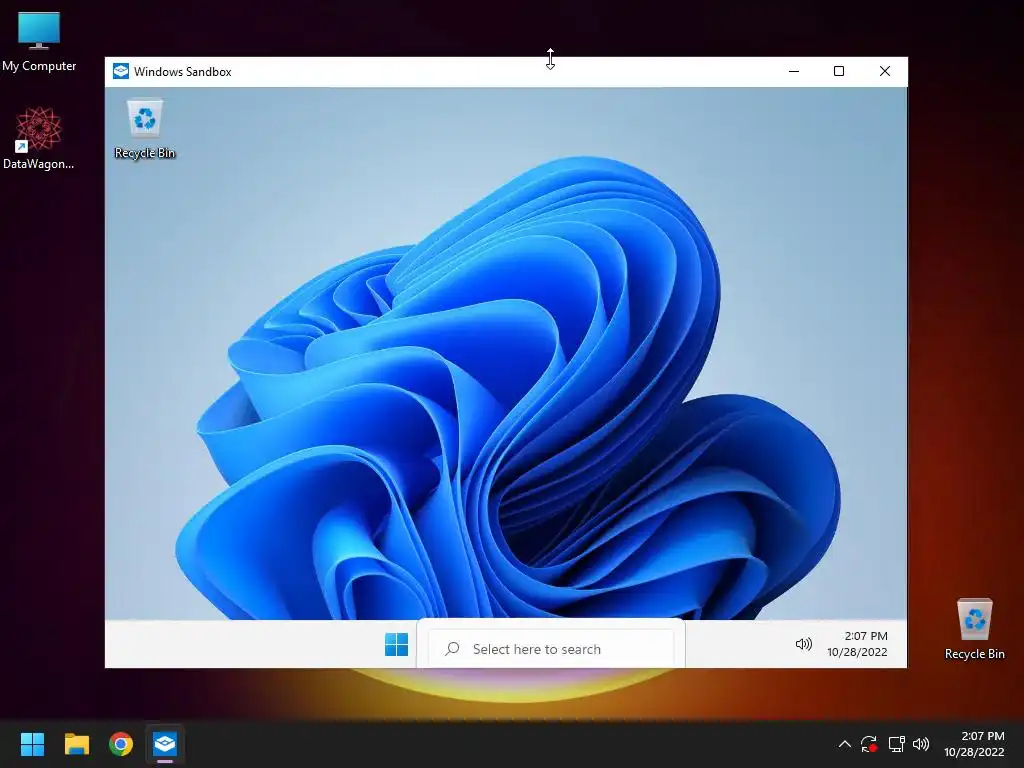Image resolution: width=1024 pixels, height=768 pixels.
Task: Open the Recycle Bin inside Windows Sandbox
Action: click(144, 129)
